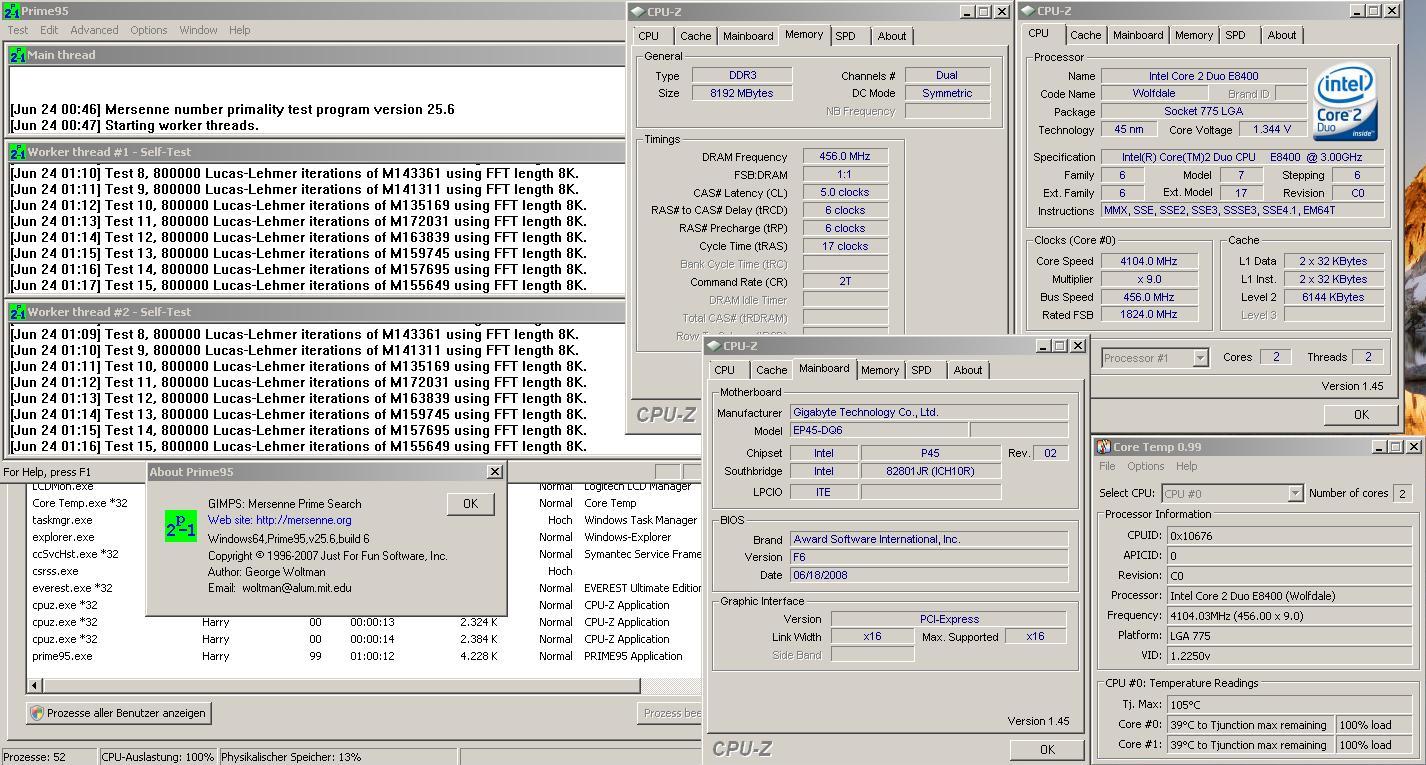The height and width of the screenshot is (765, 1426).
Task: Click the CPU-Z CPU window title icon
Action: [x=1028, y=11]
